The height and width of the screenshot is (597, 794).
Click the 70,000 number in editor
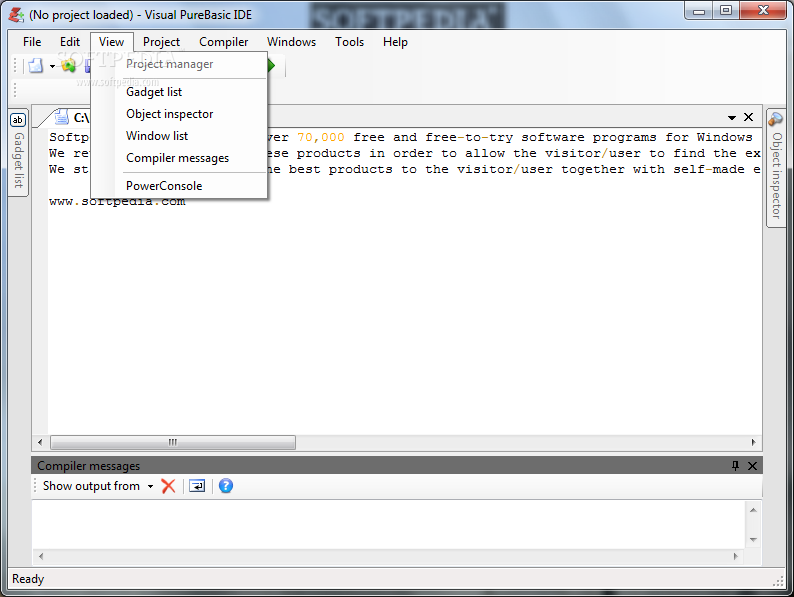321,137
